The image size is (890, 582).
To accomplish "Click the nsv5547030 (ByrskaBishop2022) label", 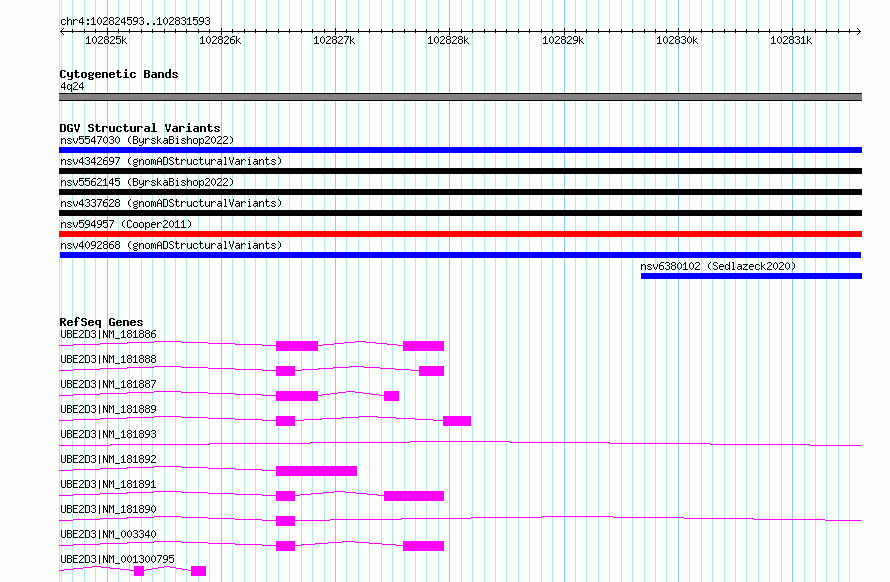I will (x=147, y=140).
